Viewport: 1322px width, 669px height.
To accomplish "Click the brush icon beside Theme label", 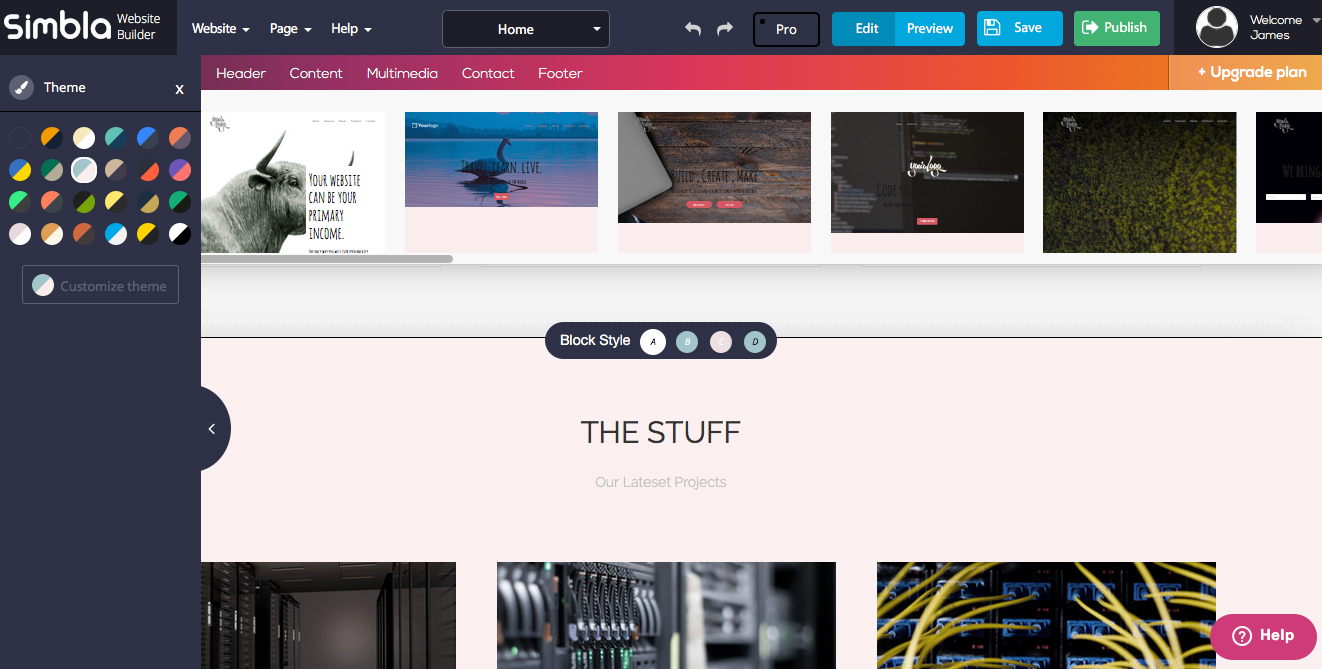I will [21, 88].
